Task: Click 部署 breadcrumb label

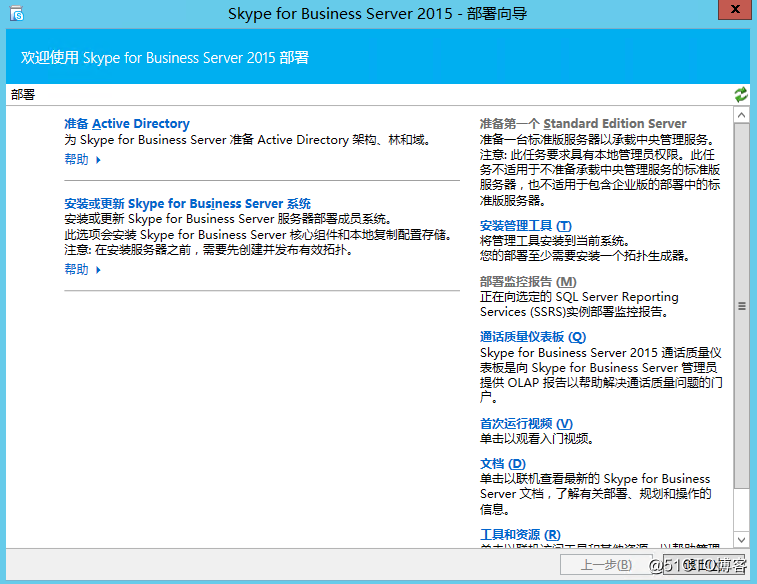Action: pos(23,95)
